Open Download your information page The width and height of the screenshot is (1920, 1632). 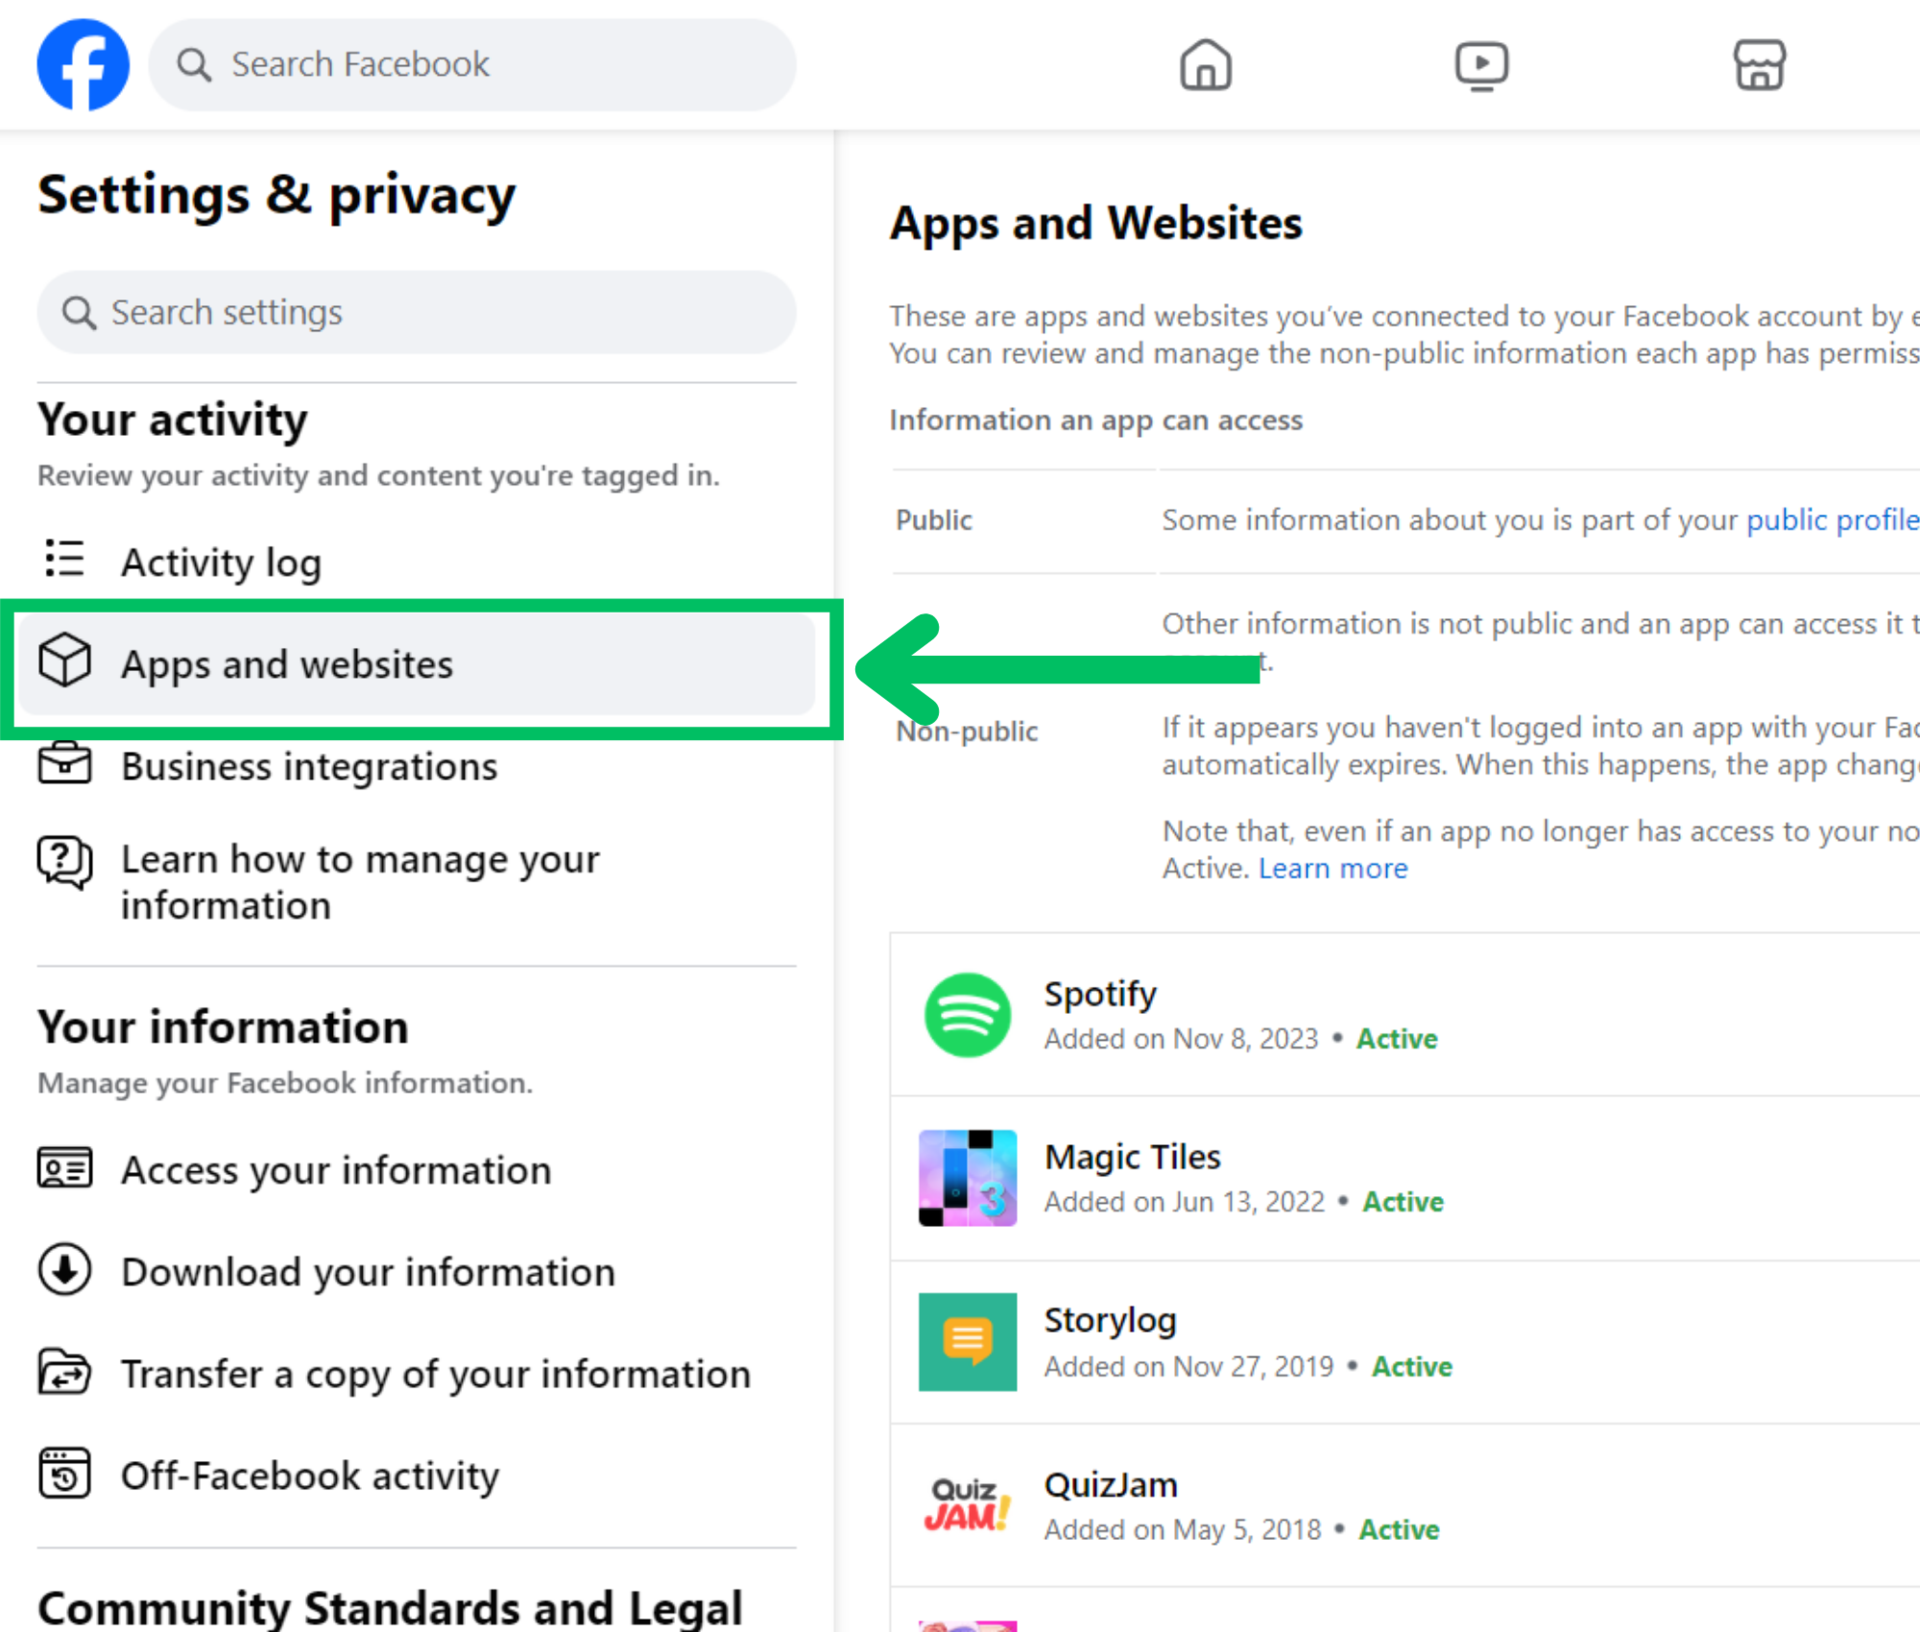[x=367, y=1272]
